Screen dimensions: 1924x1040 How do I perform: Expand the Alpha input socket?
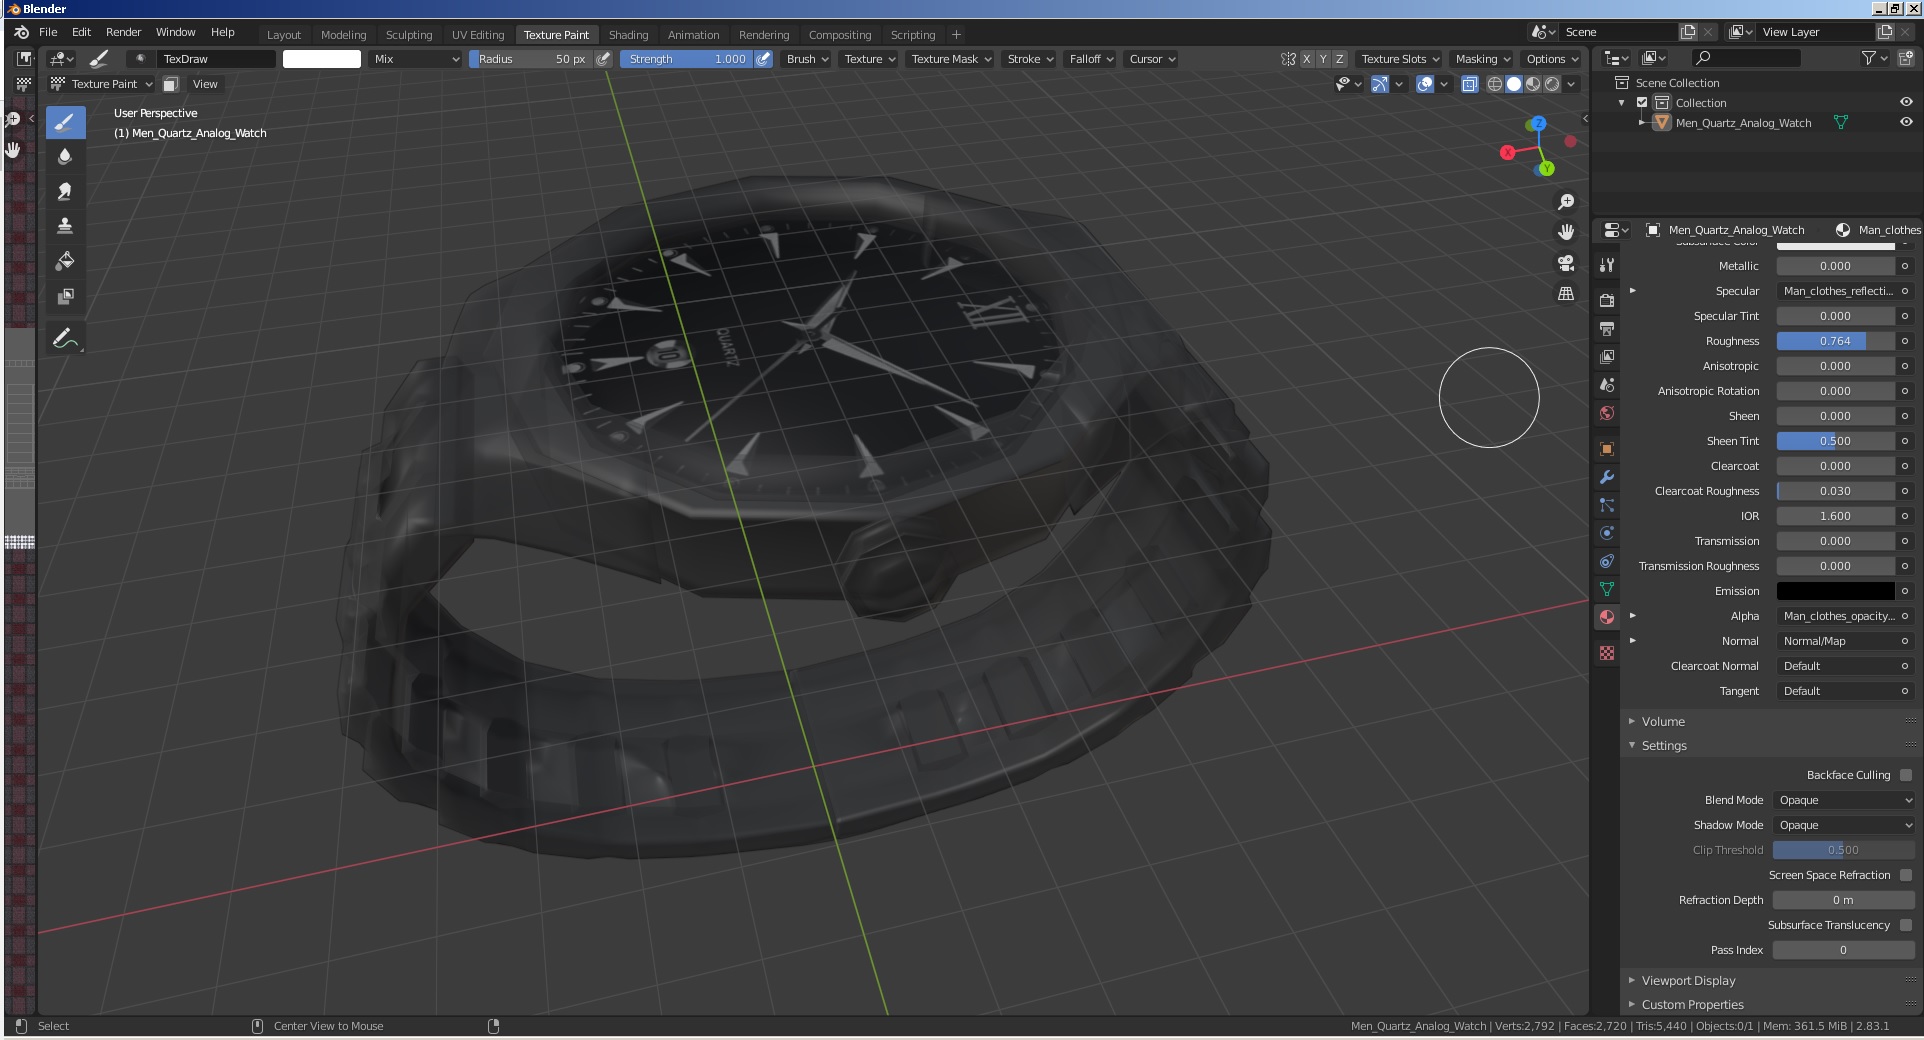[x=1632, y=615]
